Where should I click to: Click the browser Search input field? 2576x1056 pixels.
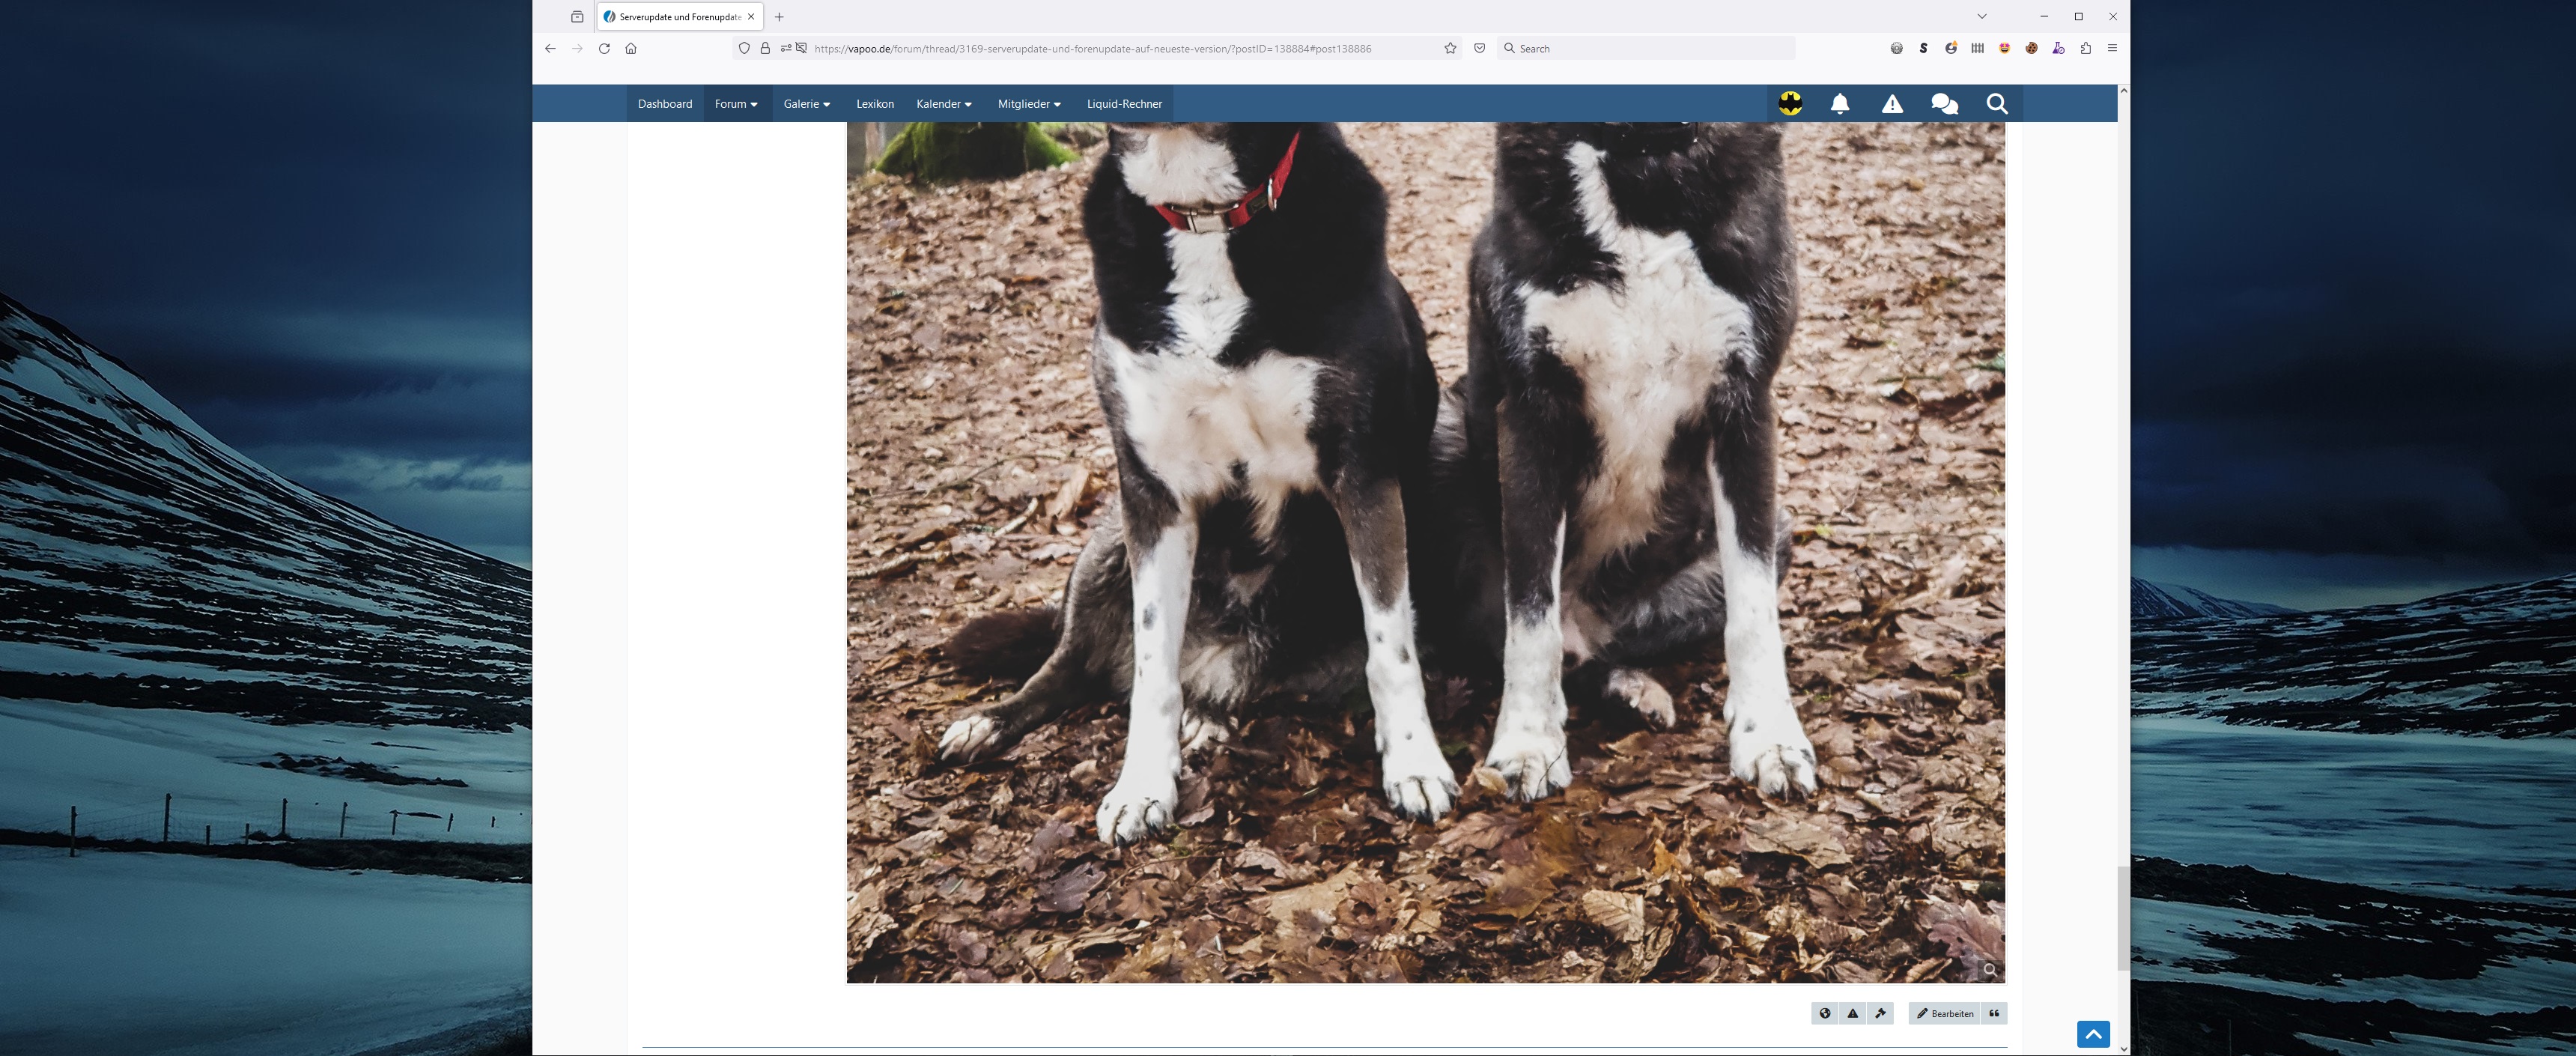click(1650, 48)
